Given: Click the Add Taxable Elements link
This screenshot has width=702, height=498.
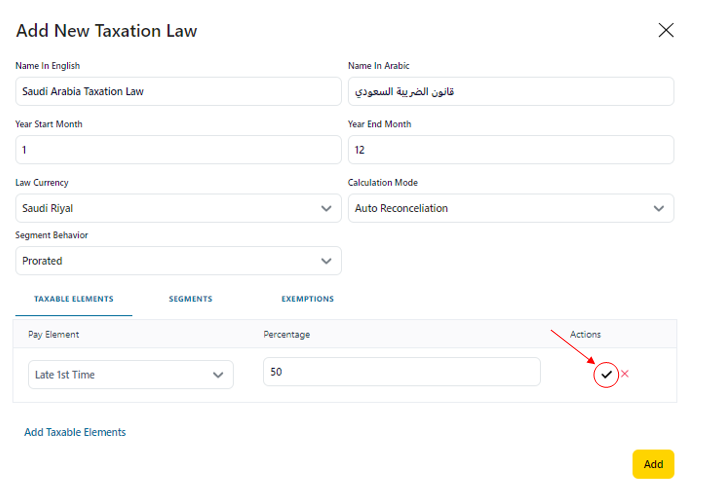Looking at the screenshot, I should click(x=75, y=432).
